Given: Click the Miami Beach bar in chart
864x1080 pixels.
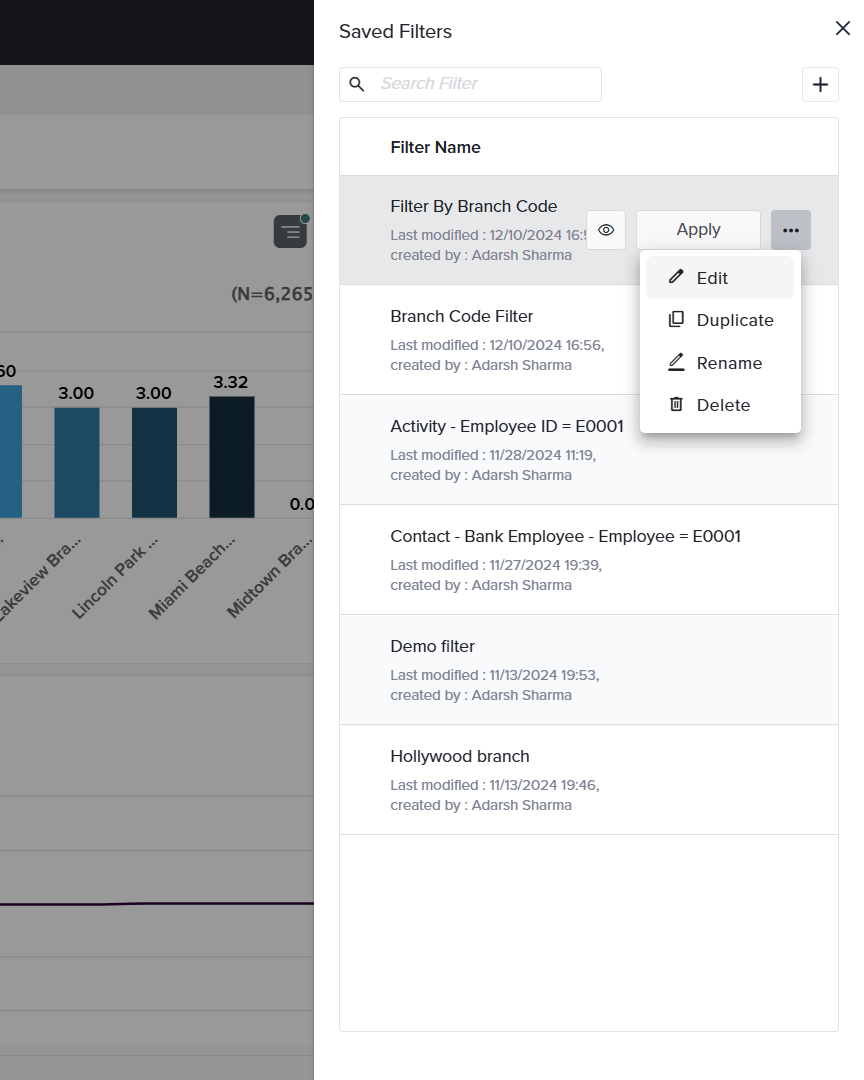Looking at the screenshot, I should point(231,457).
